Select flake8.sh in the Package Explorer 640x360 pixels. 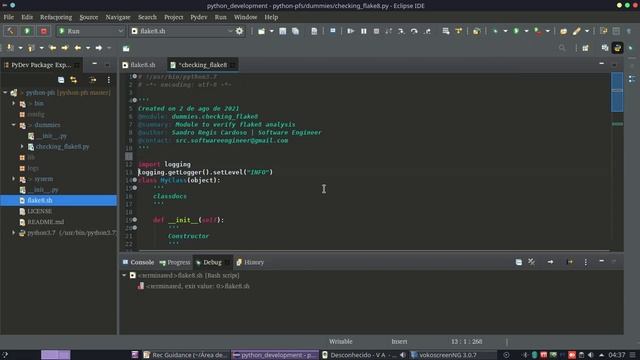pyautogui.click(x=58, y=200)
